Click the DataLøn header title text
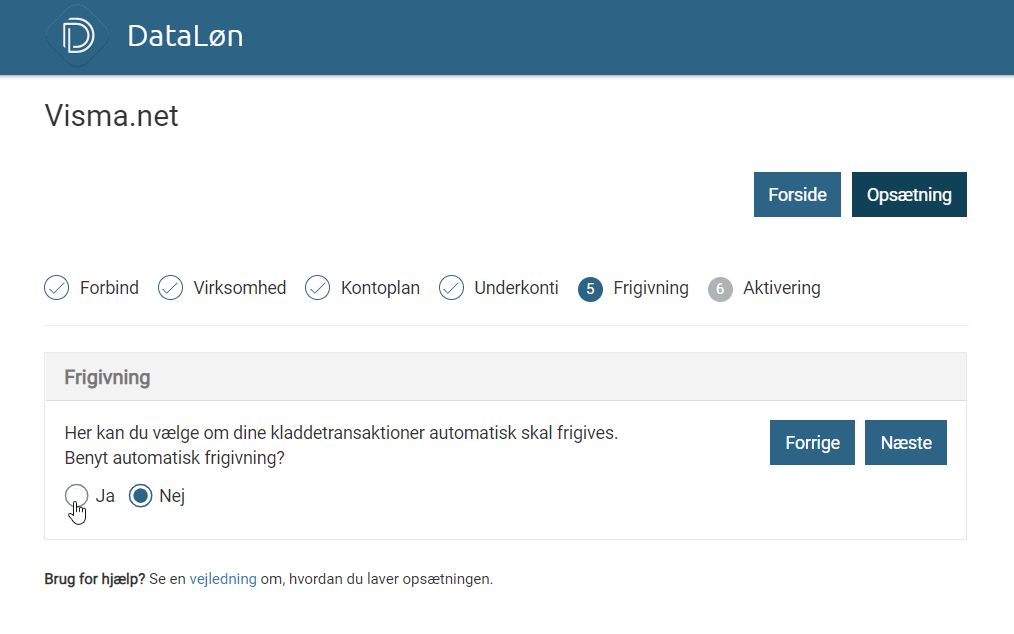The height and width of the screenshot is (634, 1014). [x=185, y=37]
